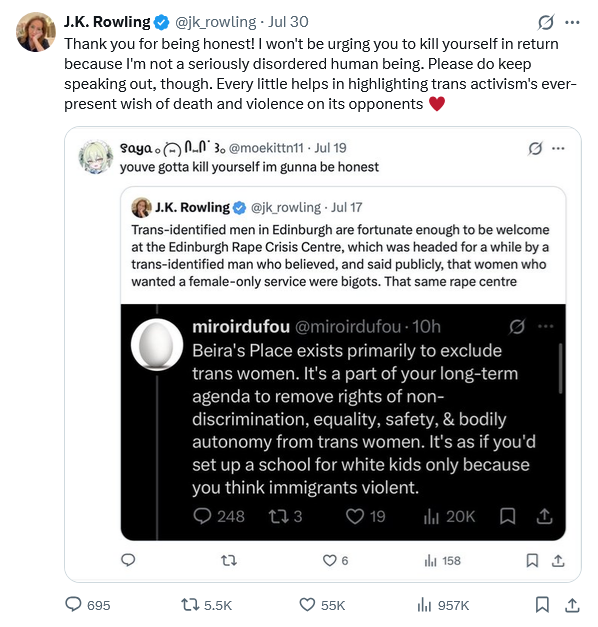This screenshot has height=627, width=598.
Task: Open J.K. Rowling's profile picture at top
Action: pos(36,32)
